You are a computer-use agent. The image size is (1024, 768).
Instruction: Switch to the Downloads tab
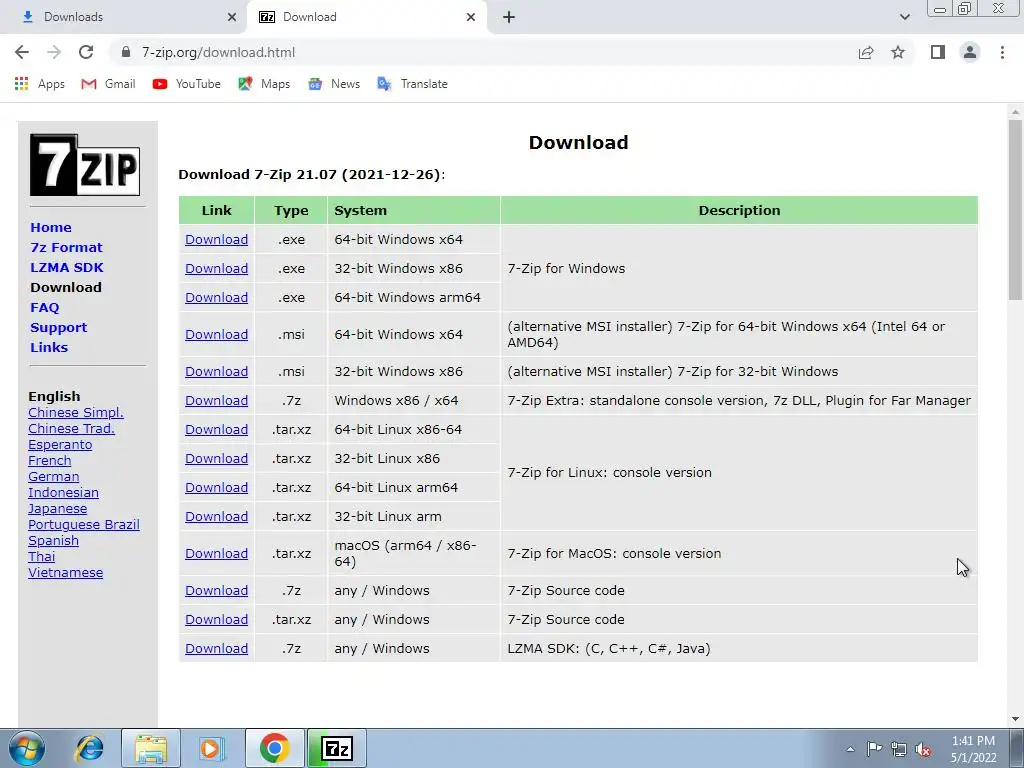123,17
